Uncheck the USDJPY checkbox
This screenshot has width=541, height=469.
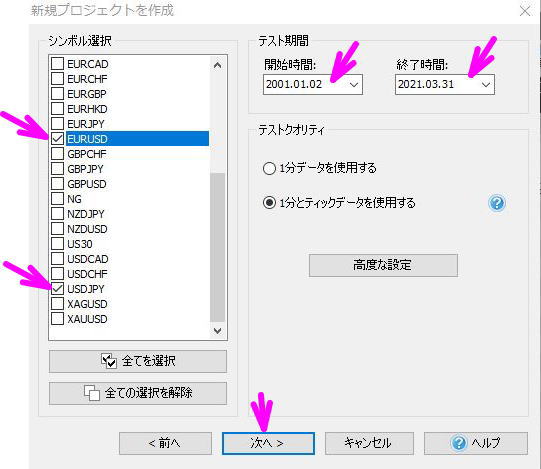(x=57, y=289)
